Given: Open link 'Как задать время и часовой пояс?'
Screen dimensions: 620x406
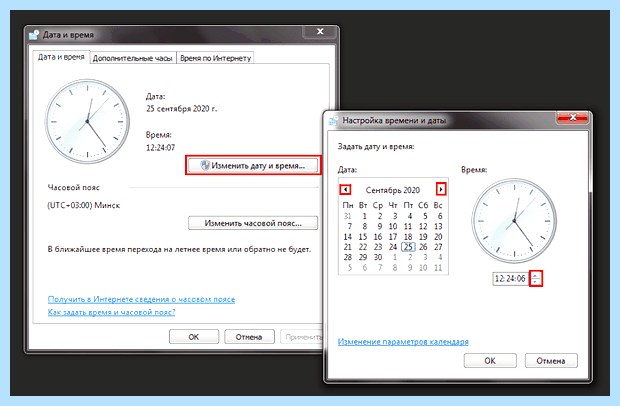Looking at the screenshot, I should coord(111,312).
